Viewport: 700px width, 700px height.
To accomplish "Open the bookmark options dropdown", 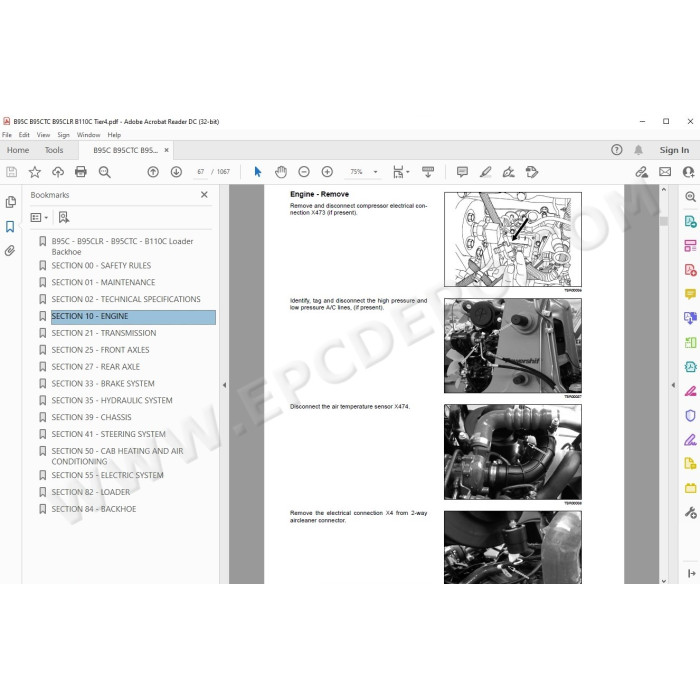I will point(39,217).
